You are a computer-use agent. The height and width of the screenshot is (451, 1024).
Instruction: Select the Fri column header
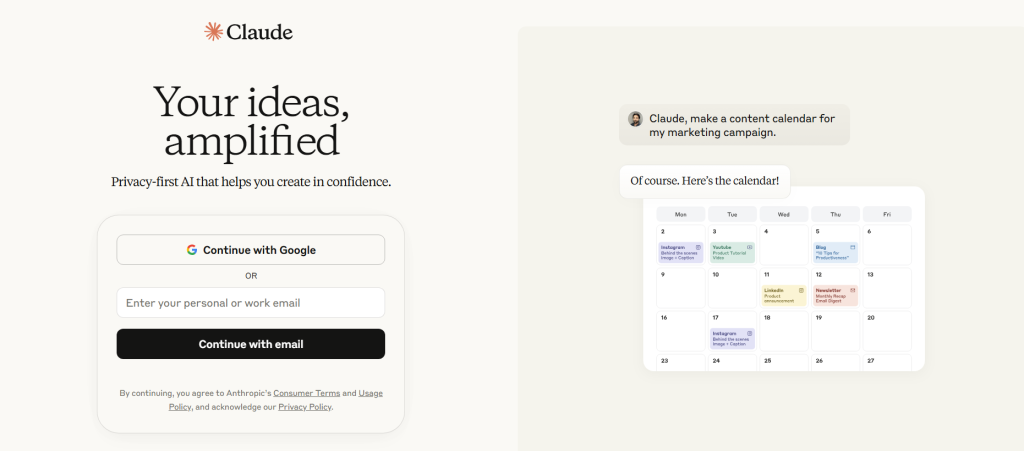point(887,214)
